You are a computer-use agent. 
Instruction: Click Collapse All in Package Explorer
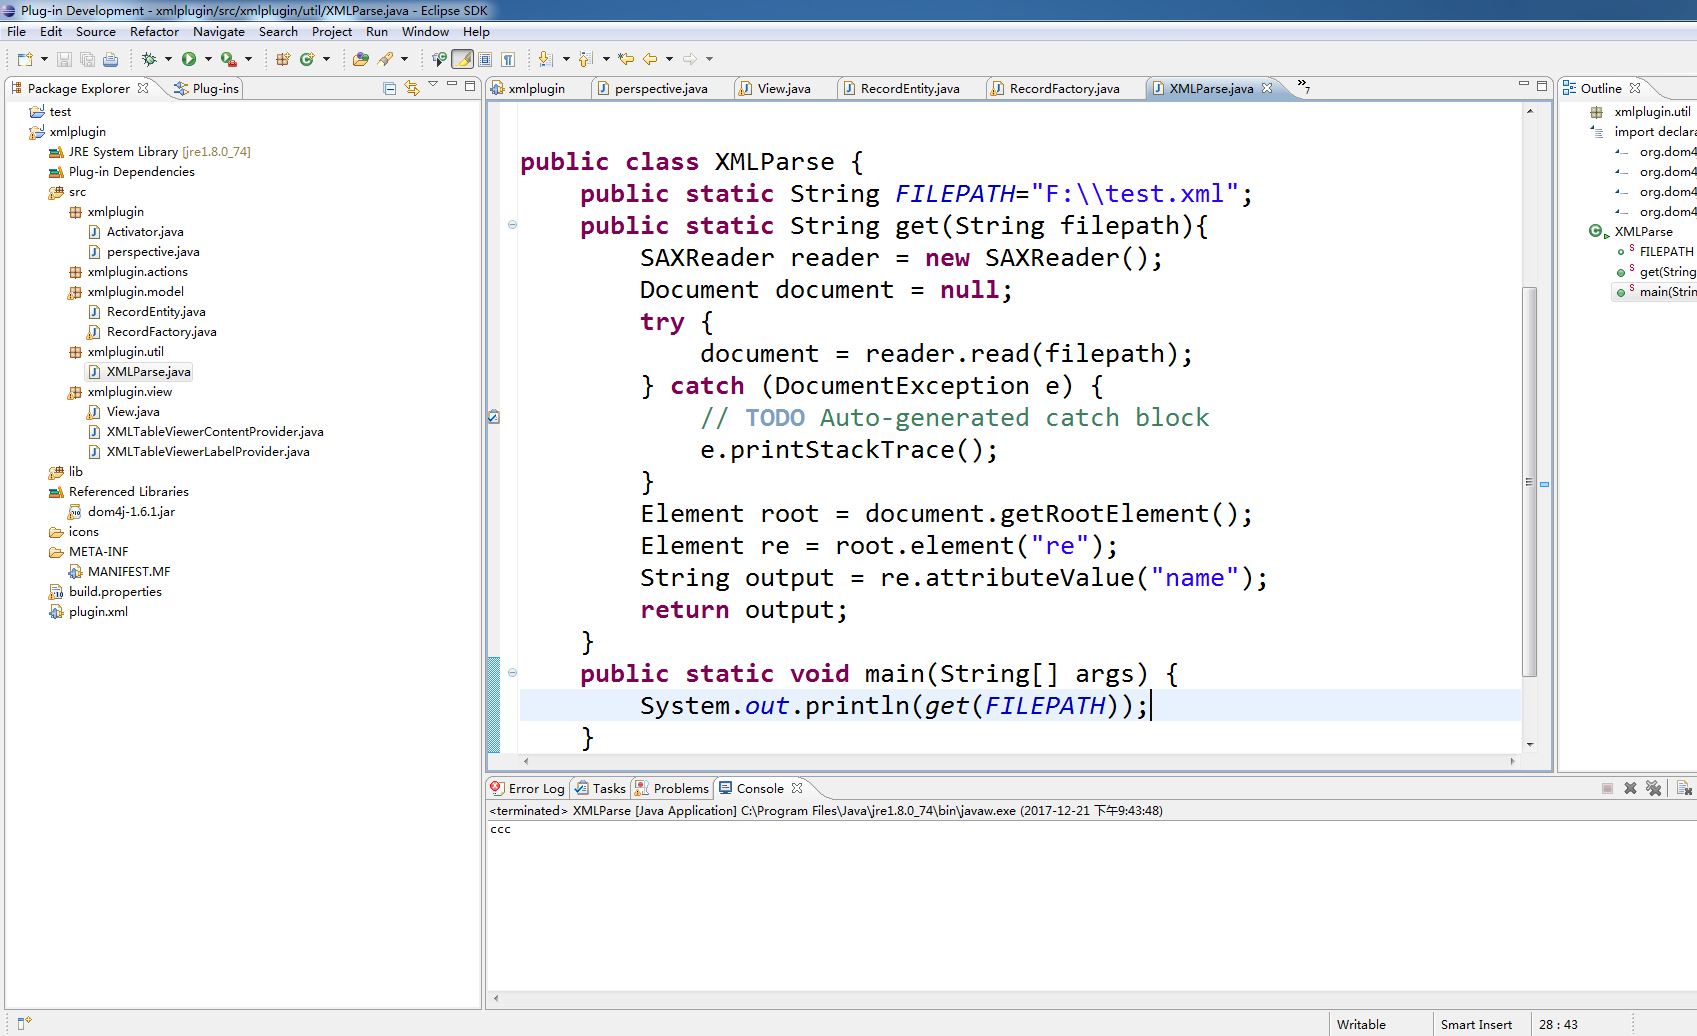pos(390,88)
